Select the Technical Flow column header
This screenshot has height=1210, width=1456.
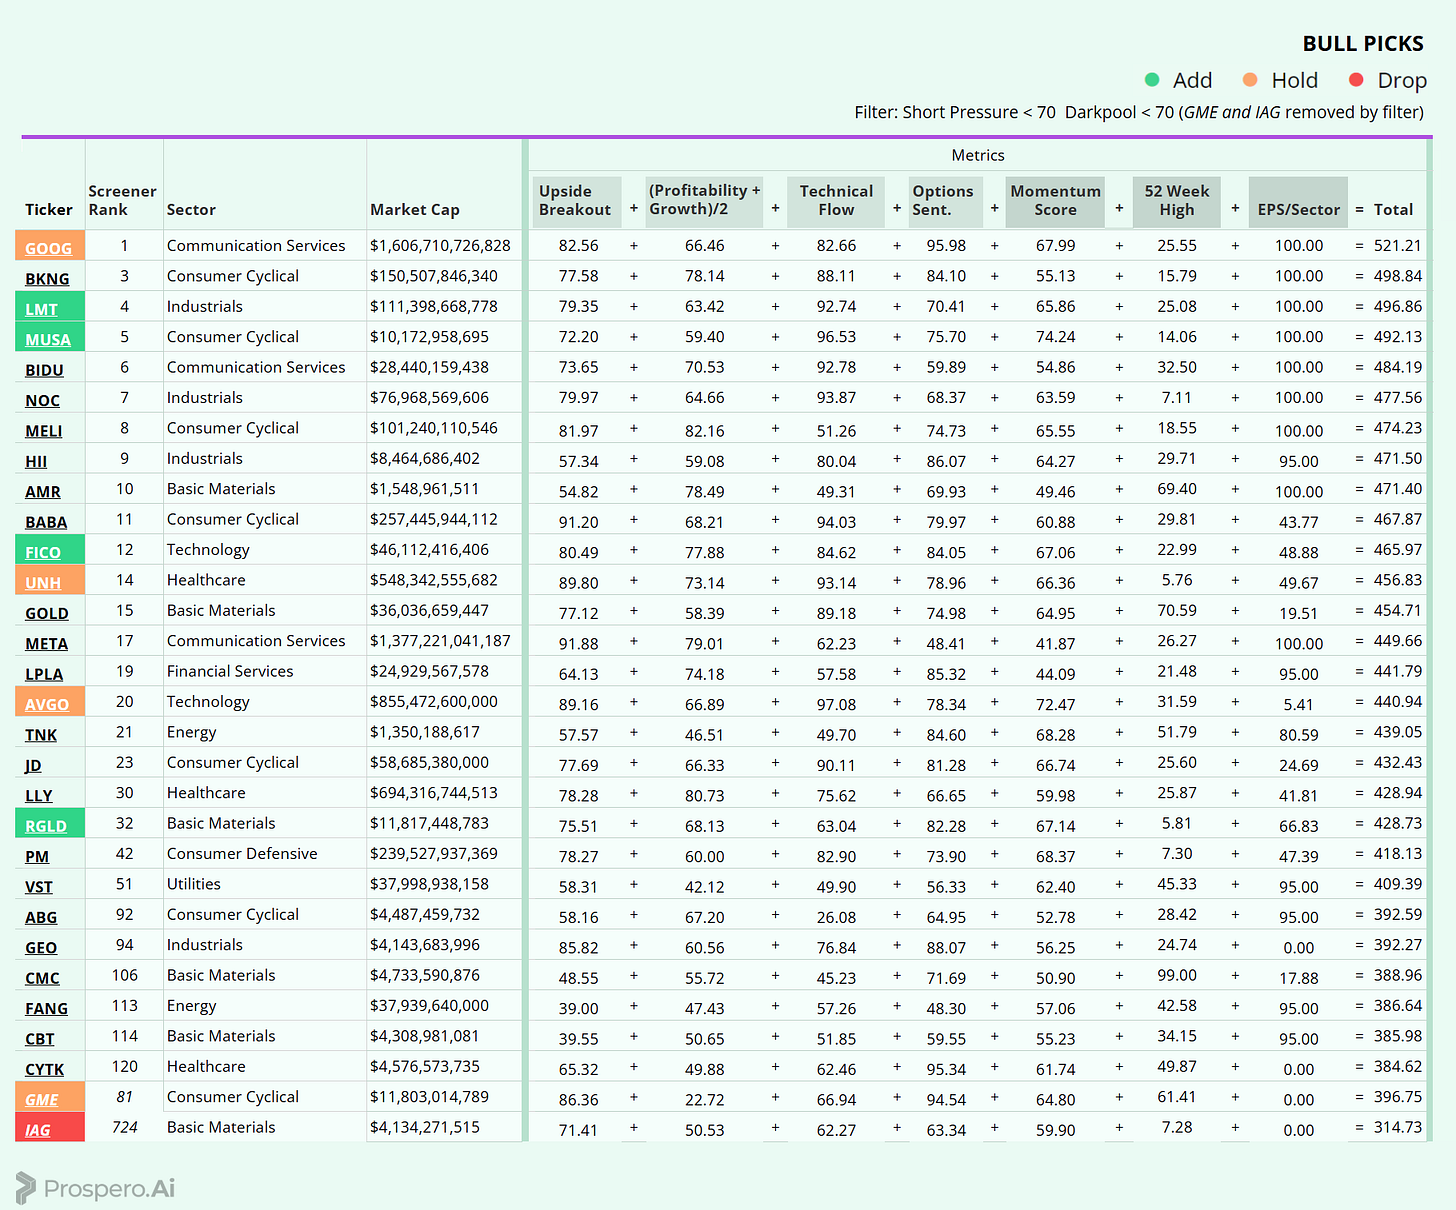[836, 200]
